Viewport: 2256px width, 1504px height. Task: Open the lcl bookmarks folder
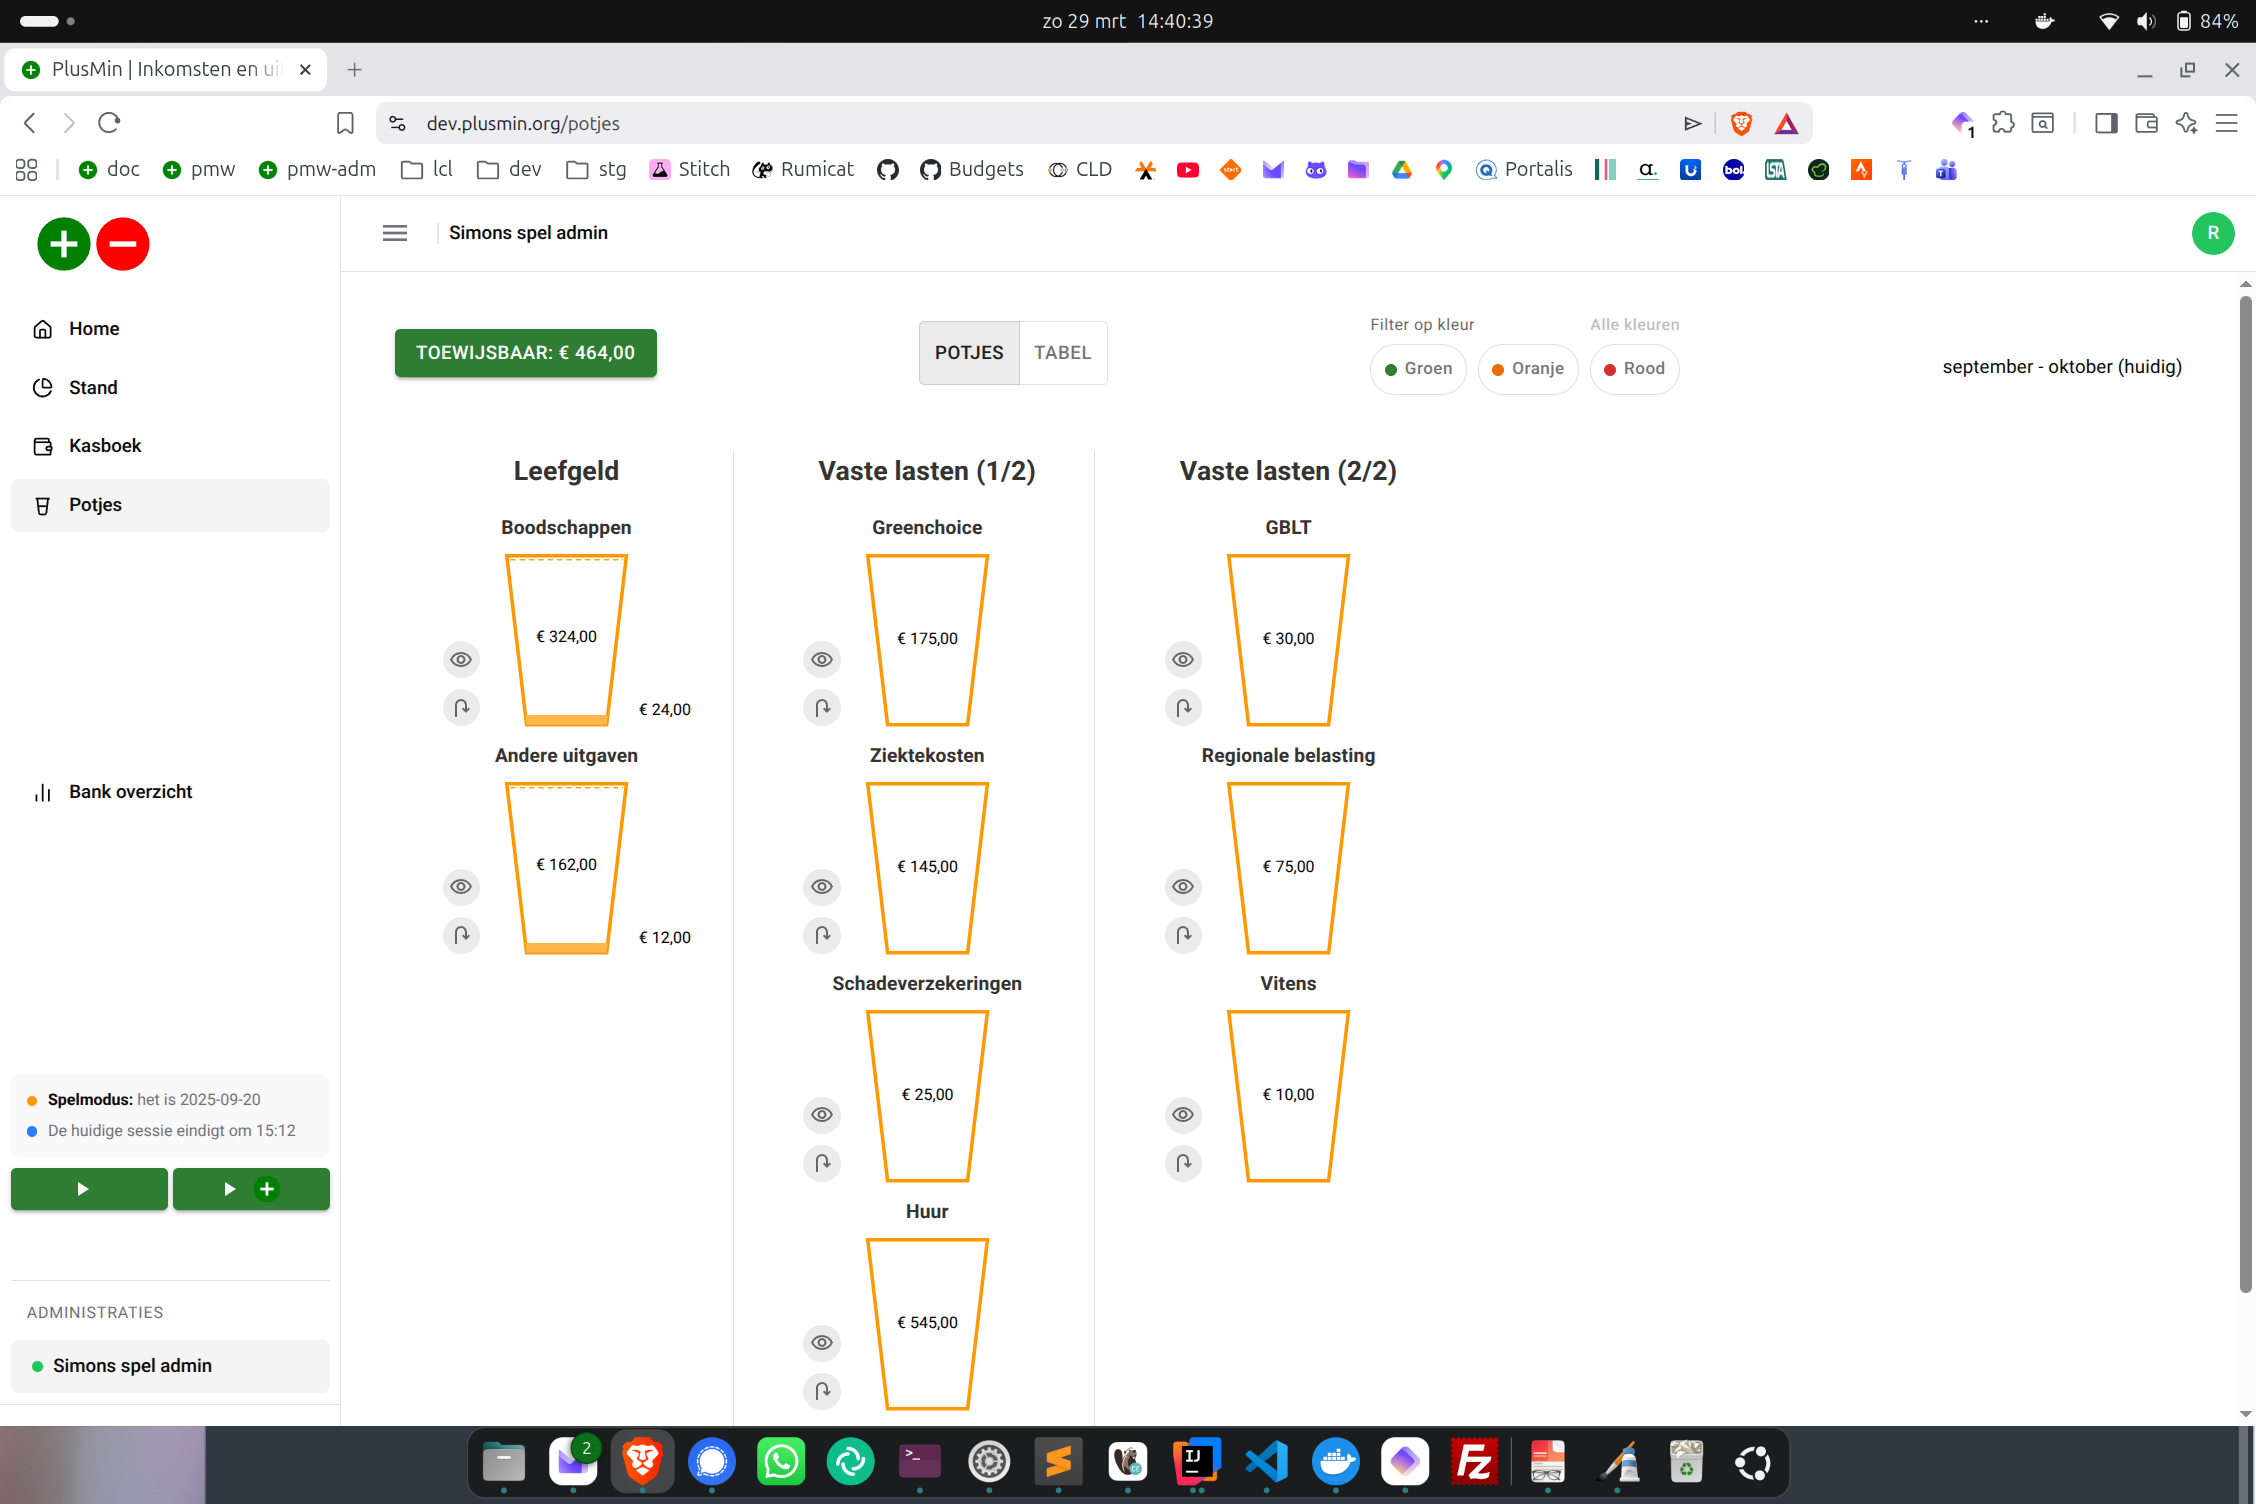427,169
